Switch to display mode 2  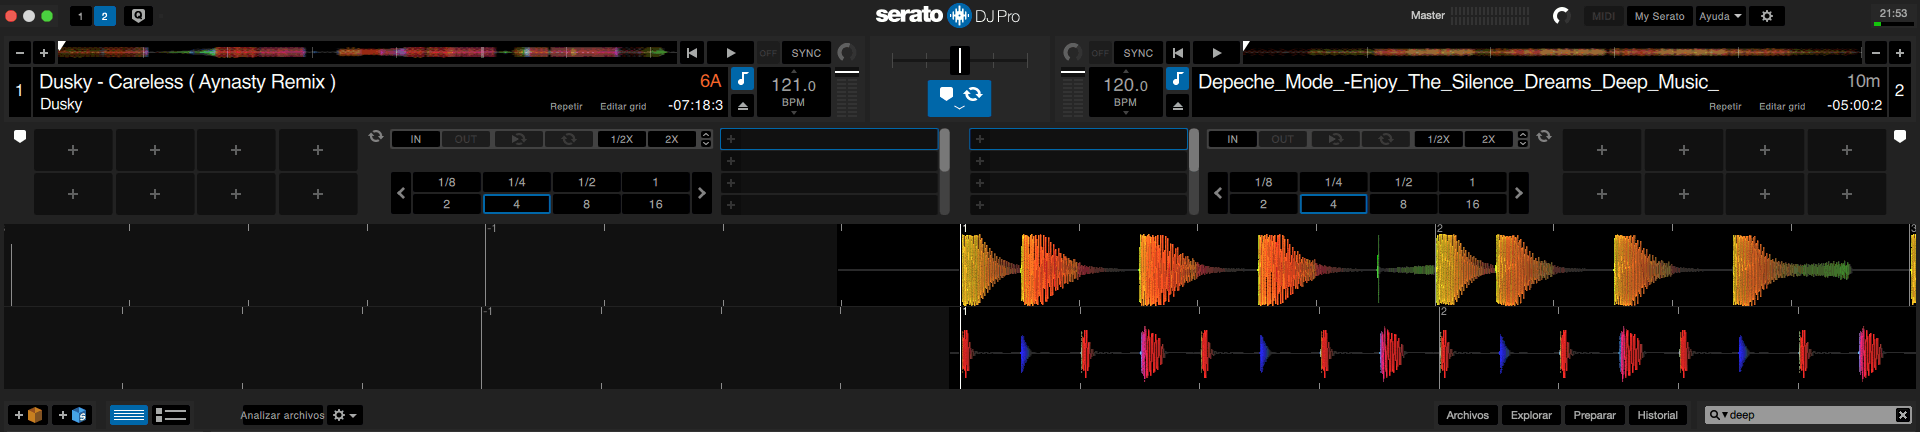(104, 16)
